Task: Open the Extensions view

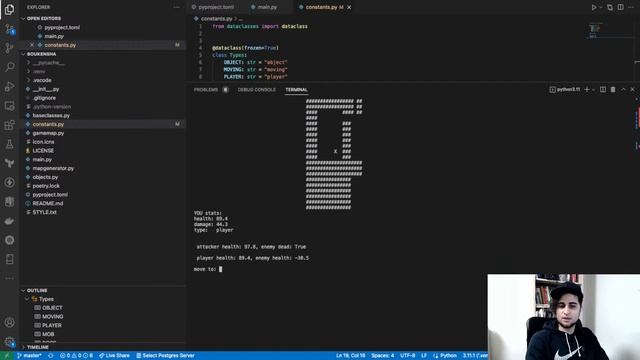Action: [x=9, y=125]
